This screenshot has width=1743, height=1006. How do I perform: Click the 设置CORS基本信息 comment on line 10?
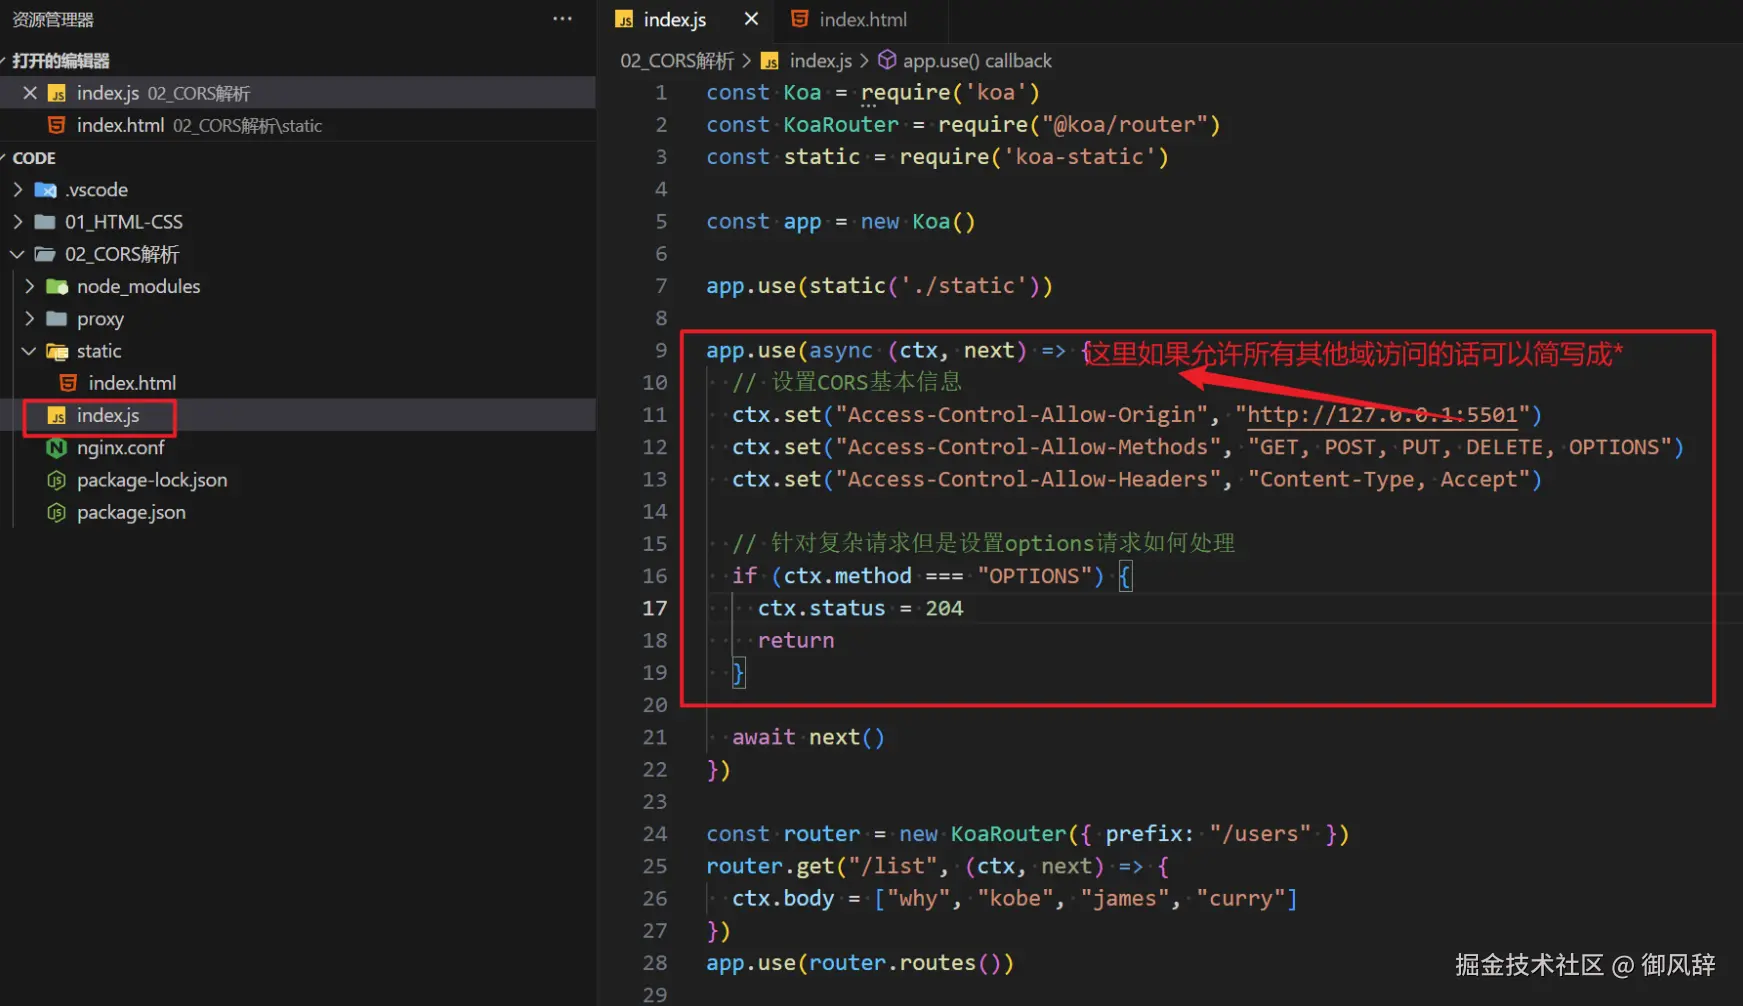(x=847, y=382)
